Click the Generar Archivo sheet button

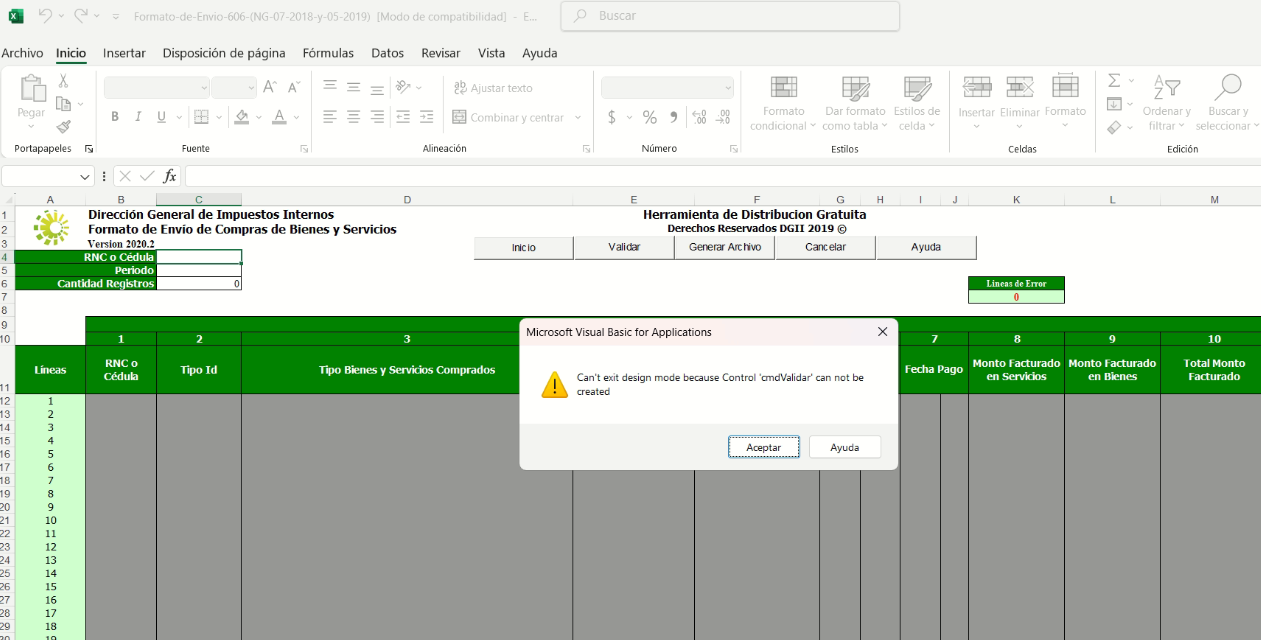pyautogui.click(x=725, y=247)
